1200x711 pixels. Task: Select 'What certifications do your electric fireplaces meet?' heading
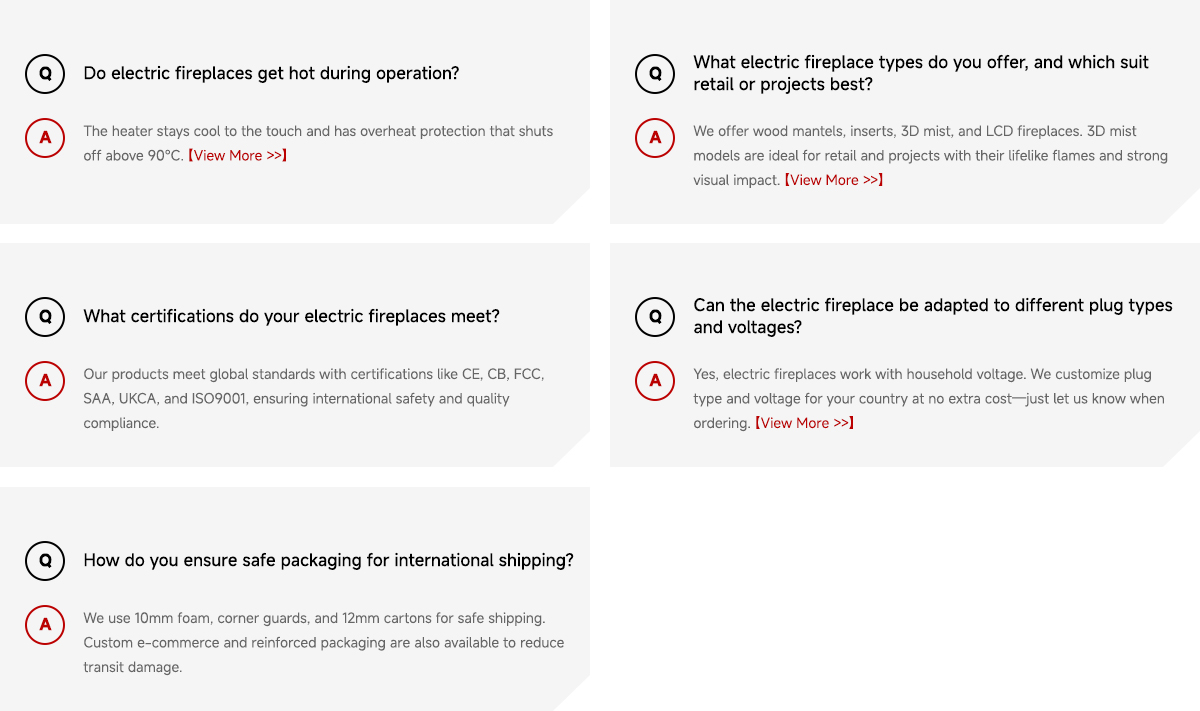click(291, 316)
